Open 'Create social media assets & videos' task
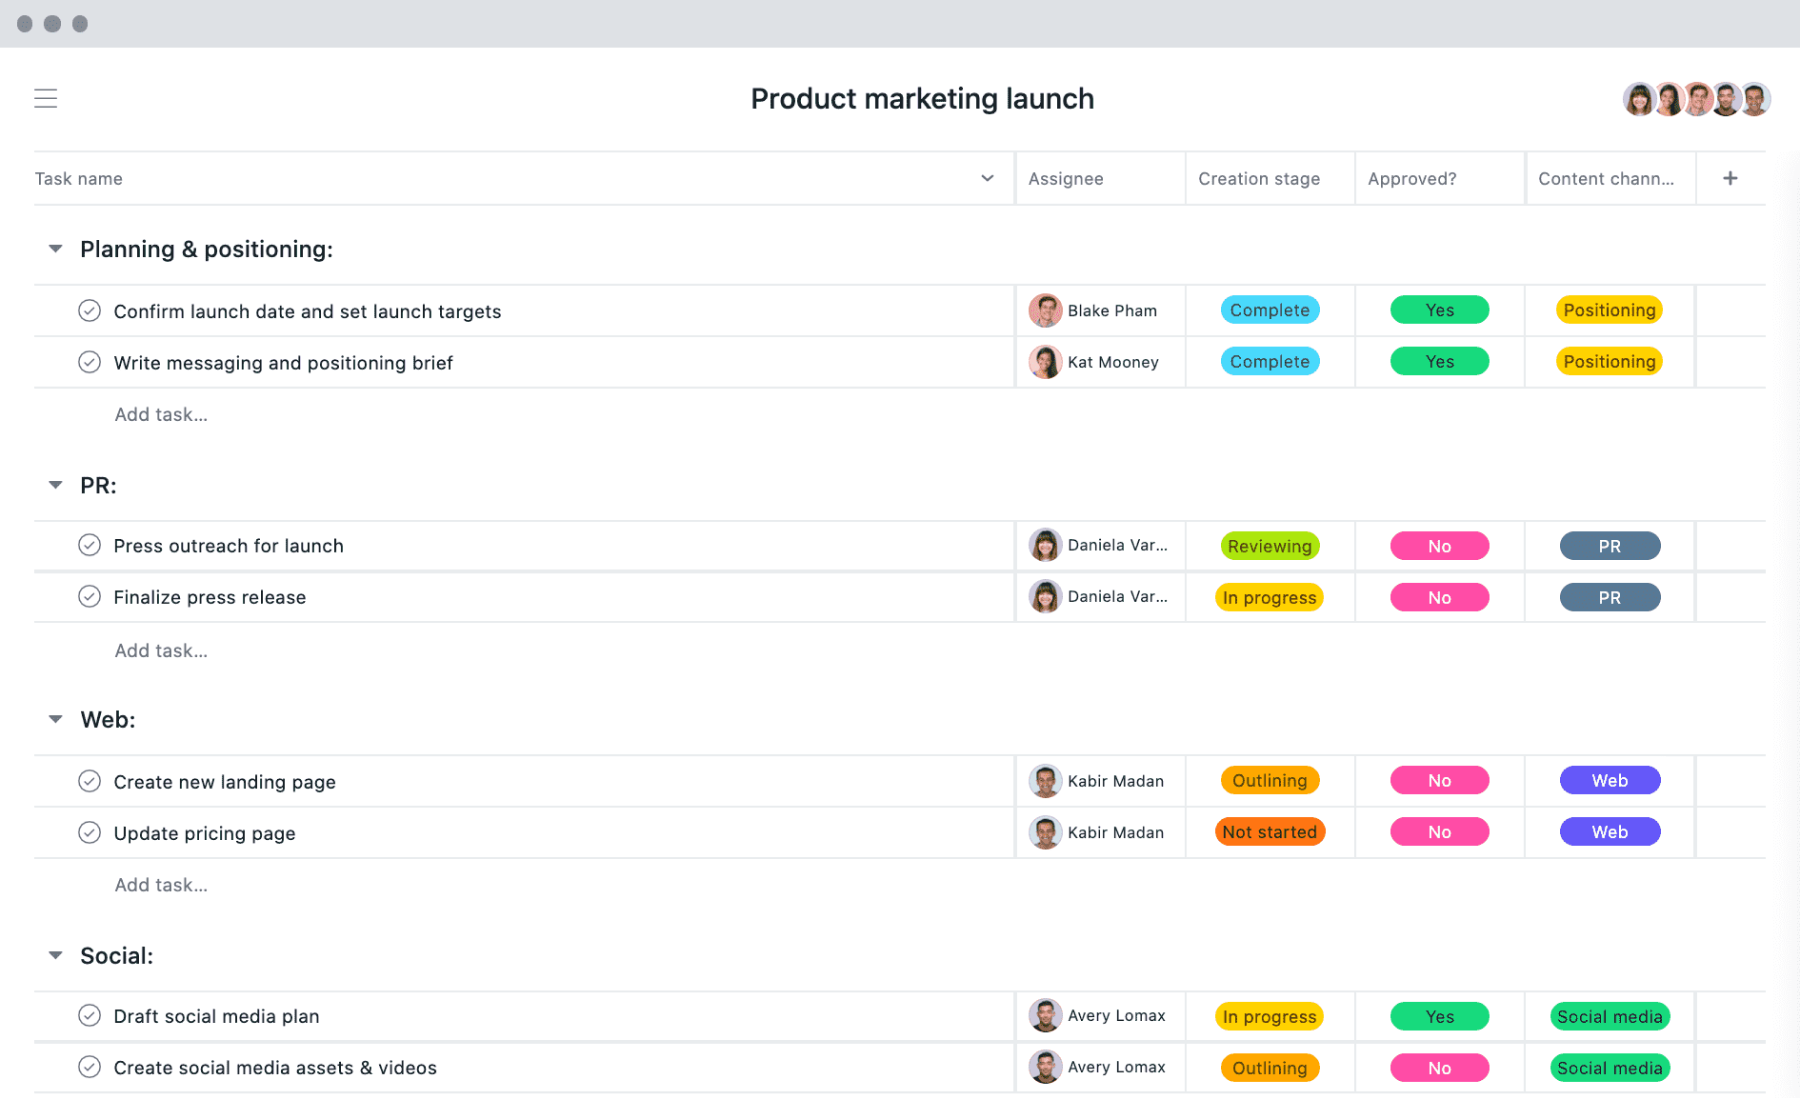Viewport: 1800px width, 1098px height. pyautogui.click(x=275, y=1068)
